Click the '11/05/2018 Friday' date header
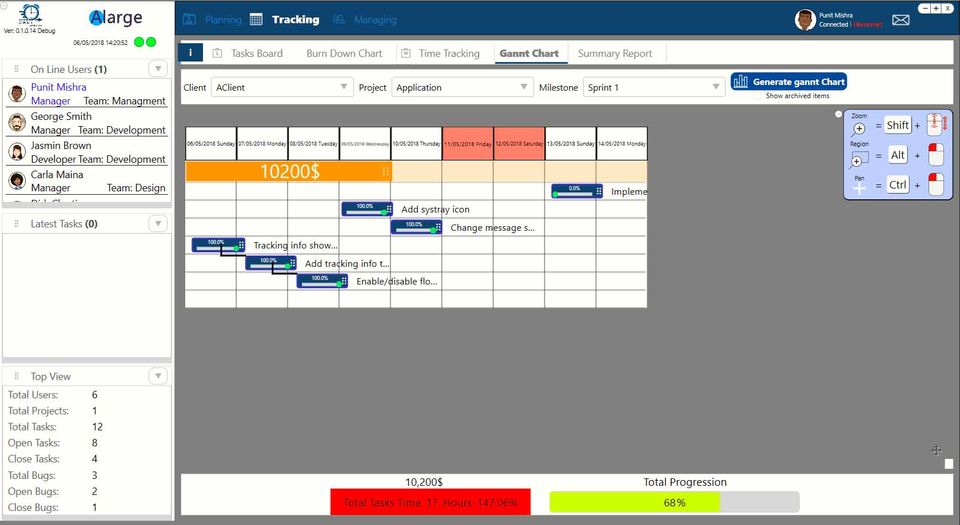This screenshot has height=525, width=960. (x=468, y=144)
